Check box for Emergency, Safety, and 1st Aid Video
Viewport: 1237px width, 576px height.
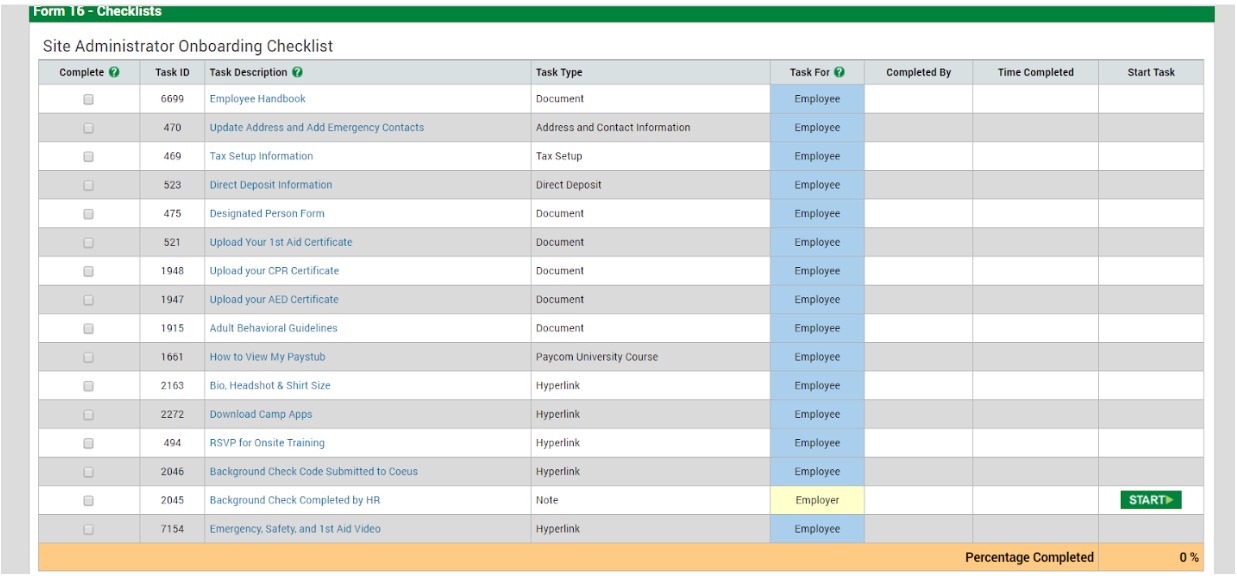[89, 528]
